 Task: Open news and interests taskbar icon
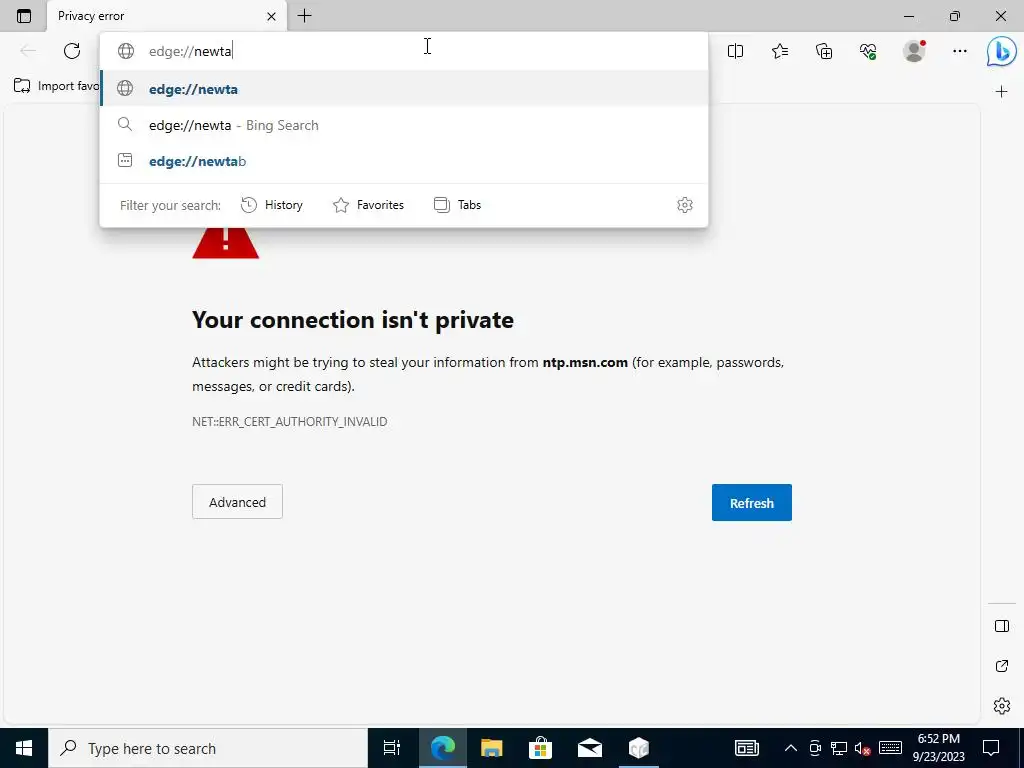tap(746, 748)
